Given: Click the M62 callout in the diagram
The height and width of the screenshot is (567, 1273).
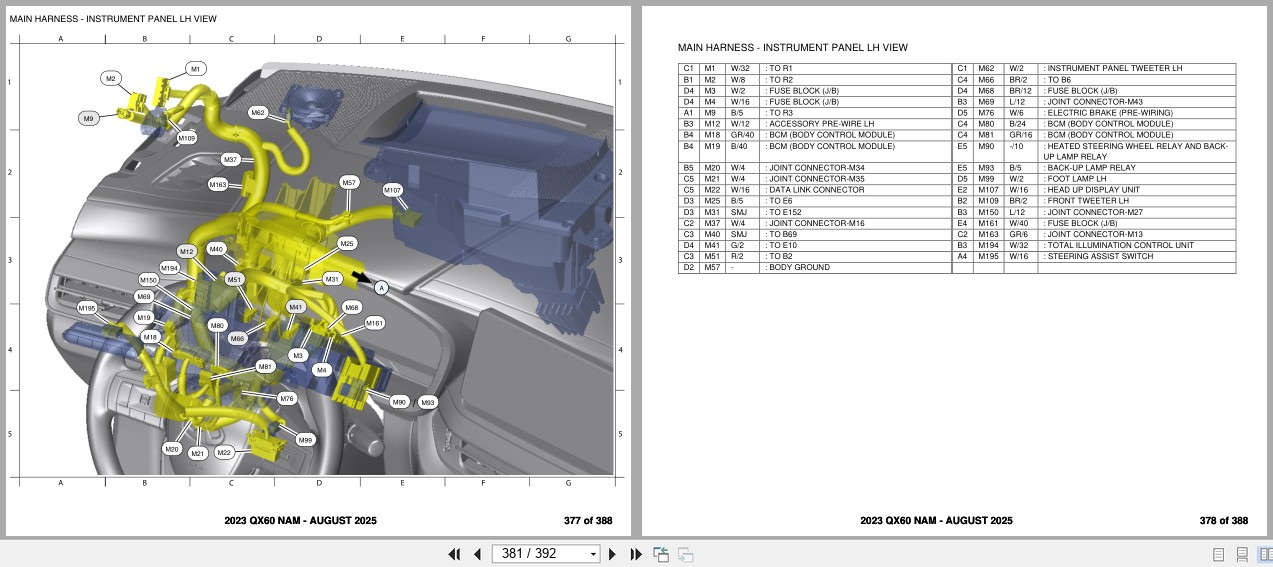Looking at the screenshot, I should coord(258,113).
